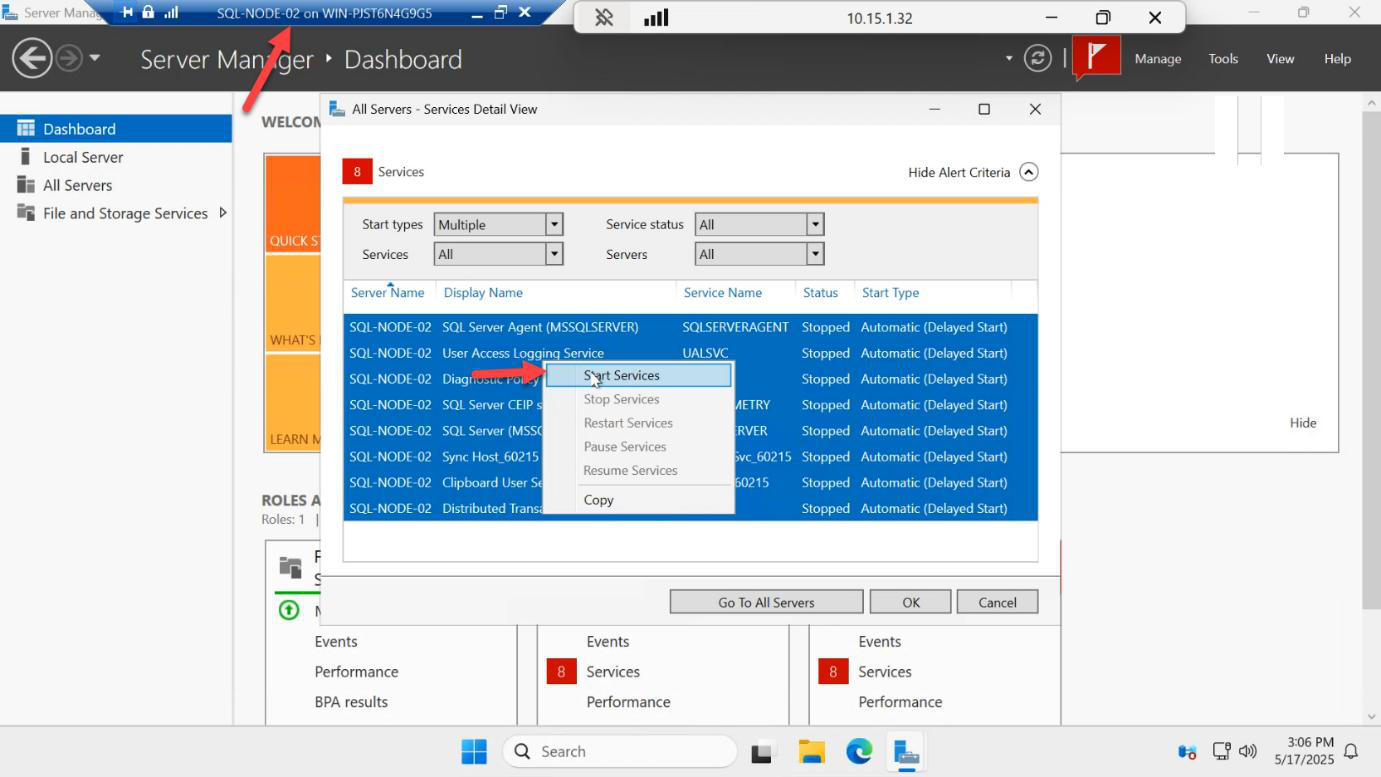This screenshot has width=1381, height=777.
Task: Click the SQLSERVERAGENT service name cell
Action: (x=735, y=327)
